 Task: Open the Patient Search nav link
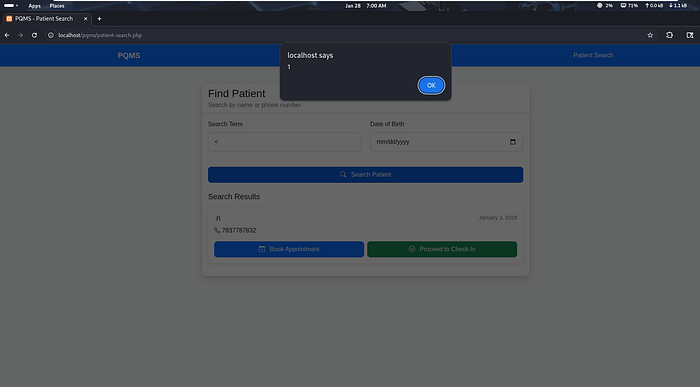click(x=593, y=55)
